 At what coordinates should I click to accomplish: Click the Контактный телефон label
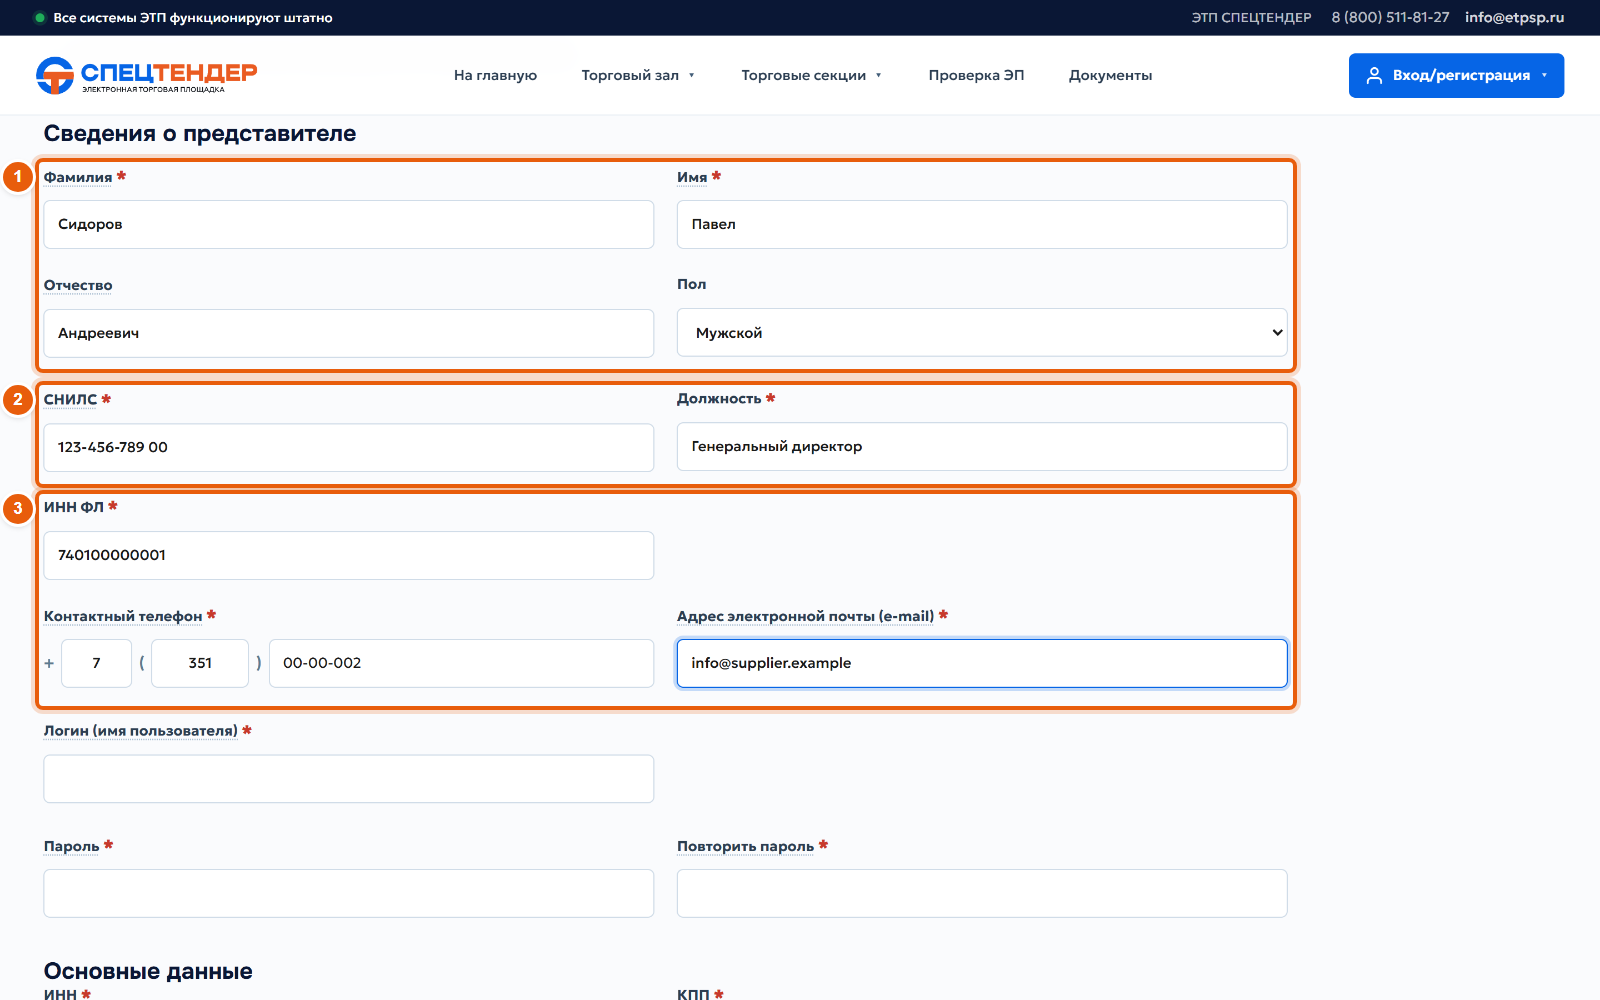click(x=123, y=616)
